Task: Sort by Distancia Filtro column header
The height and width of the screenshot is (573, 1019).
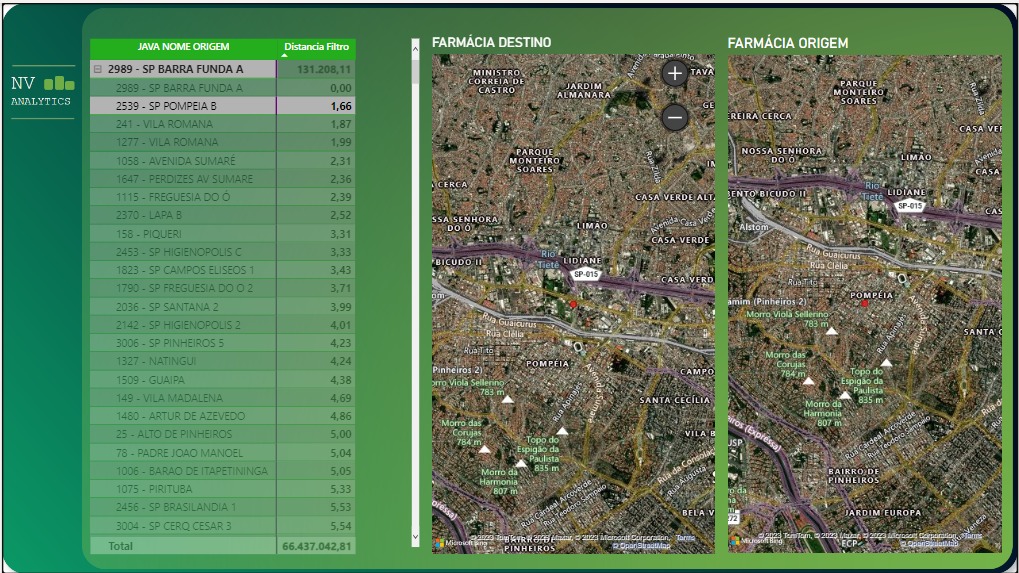Action: pyautogui.click(x=316, y=47)
